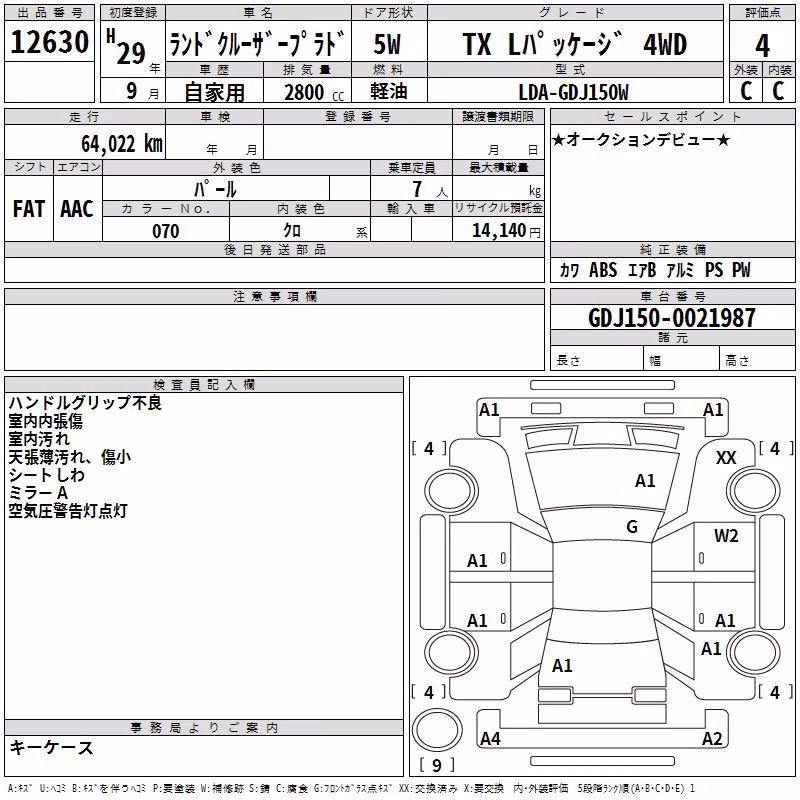The height and width of the screenshot is (800, 800).
Task: Select the H29 first registration year
Action: [126, 48]
